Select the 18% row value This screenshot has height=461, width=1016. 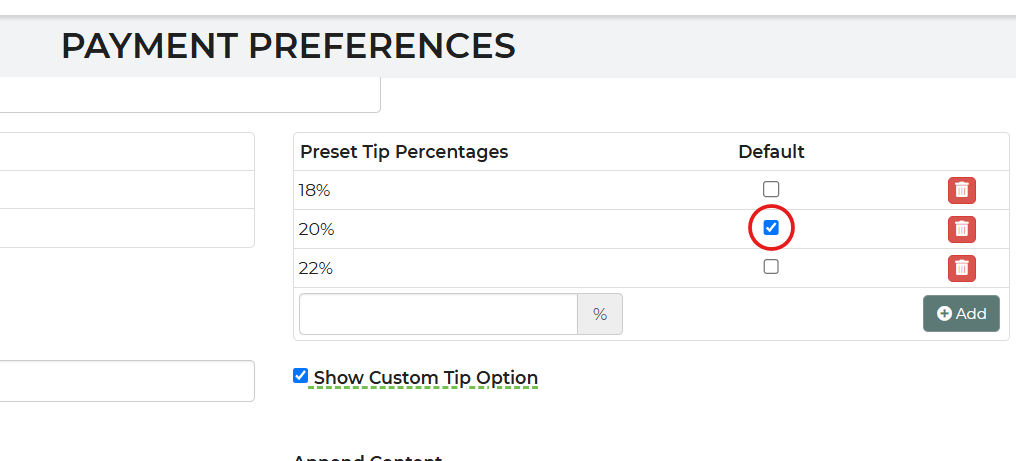click(x=314, y=191)
